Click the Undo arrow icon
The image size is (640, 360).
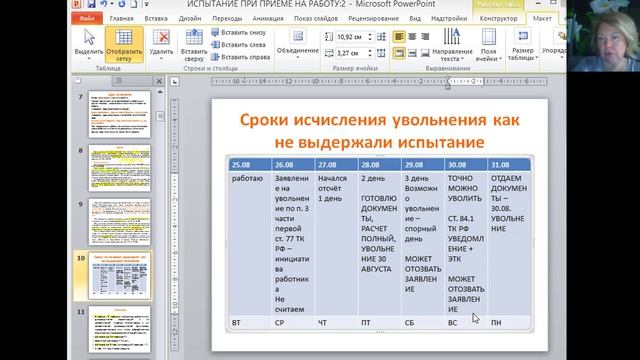click(x=104, y=4)
